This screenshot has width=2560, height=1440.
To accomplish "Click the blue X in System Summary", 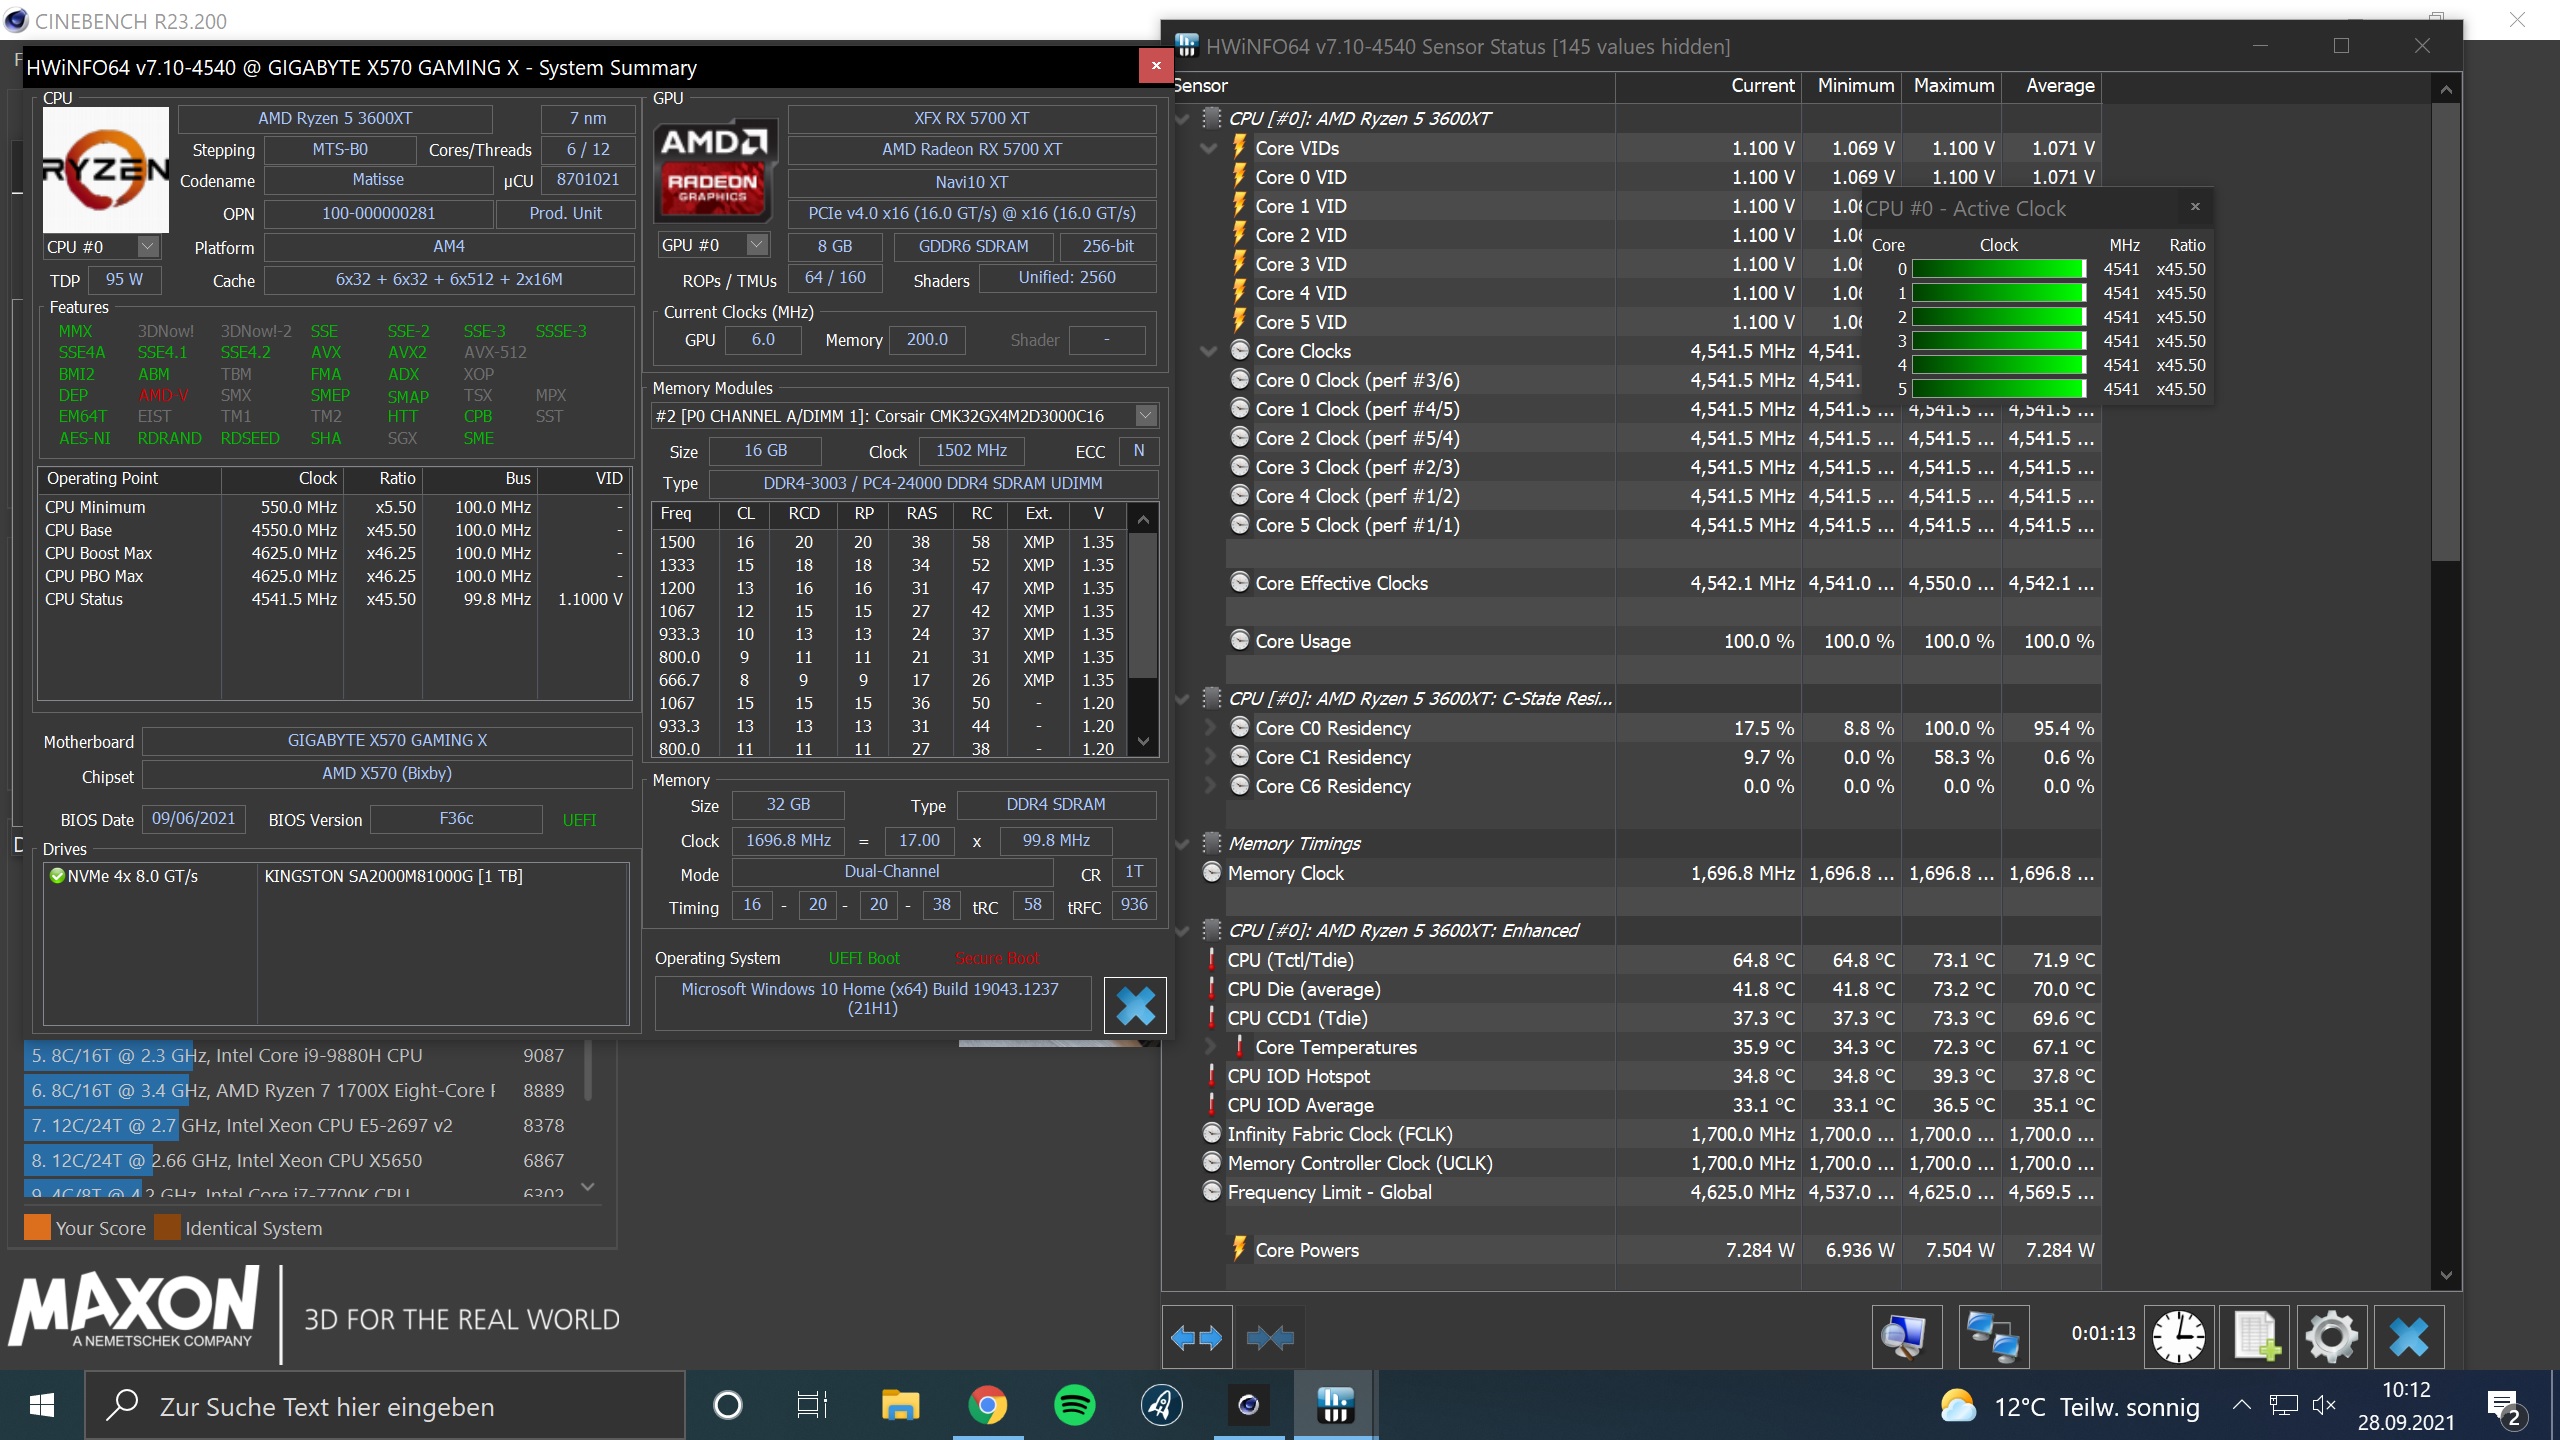I will pyautogui.click(x=1134, y=1005).
